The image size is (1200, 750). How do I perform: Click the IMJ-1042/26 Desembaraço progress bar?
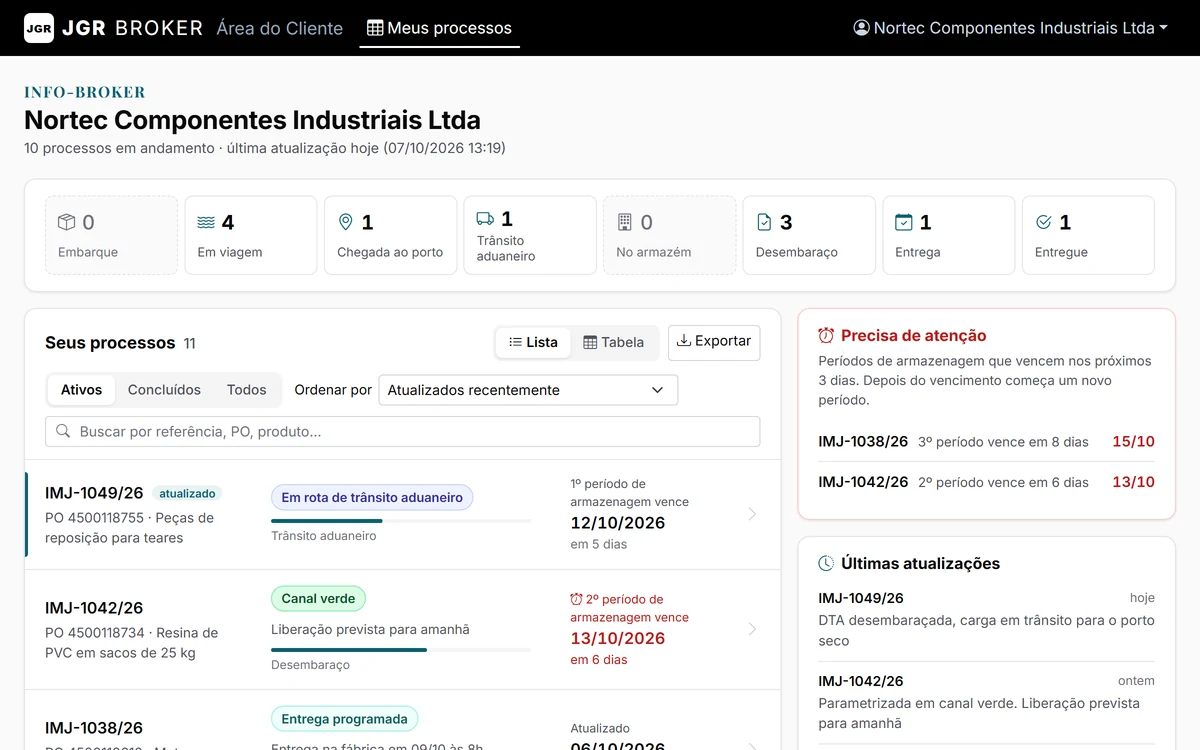[401, 650]
